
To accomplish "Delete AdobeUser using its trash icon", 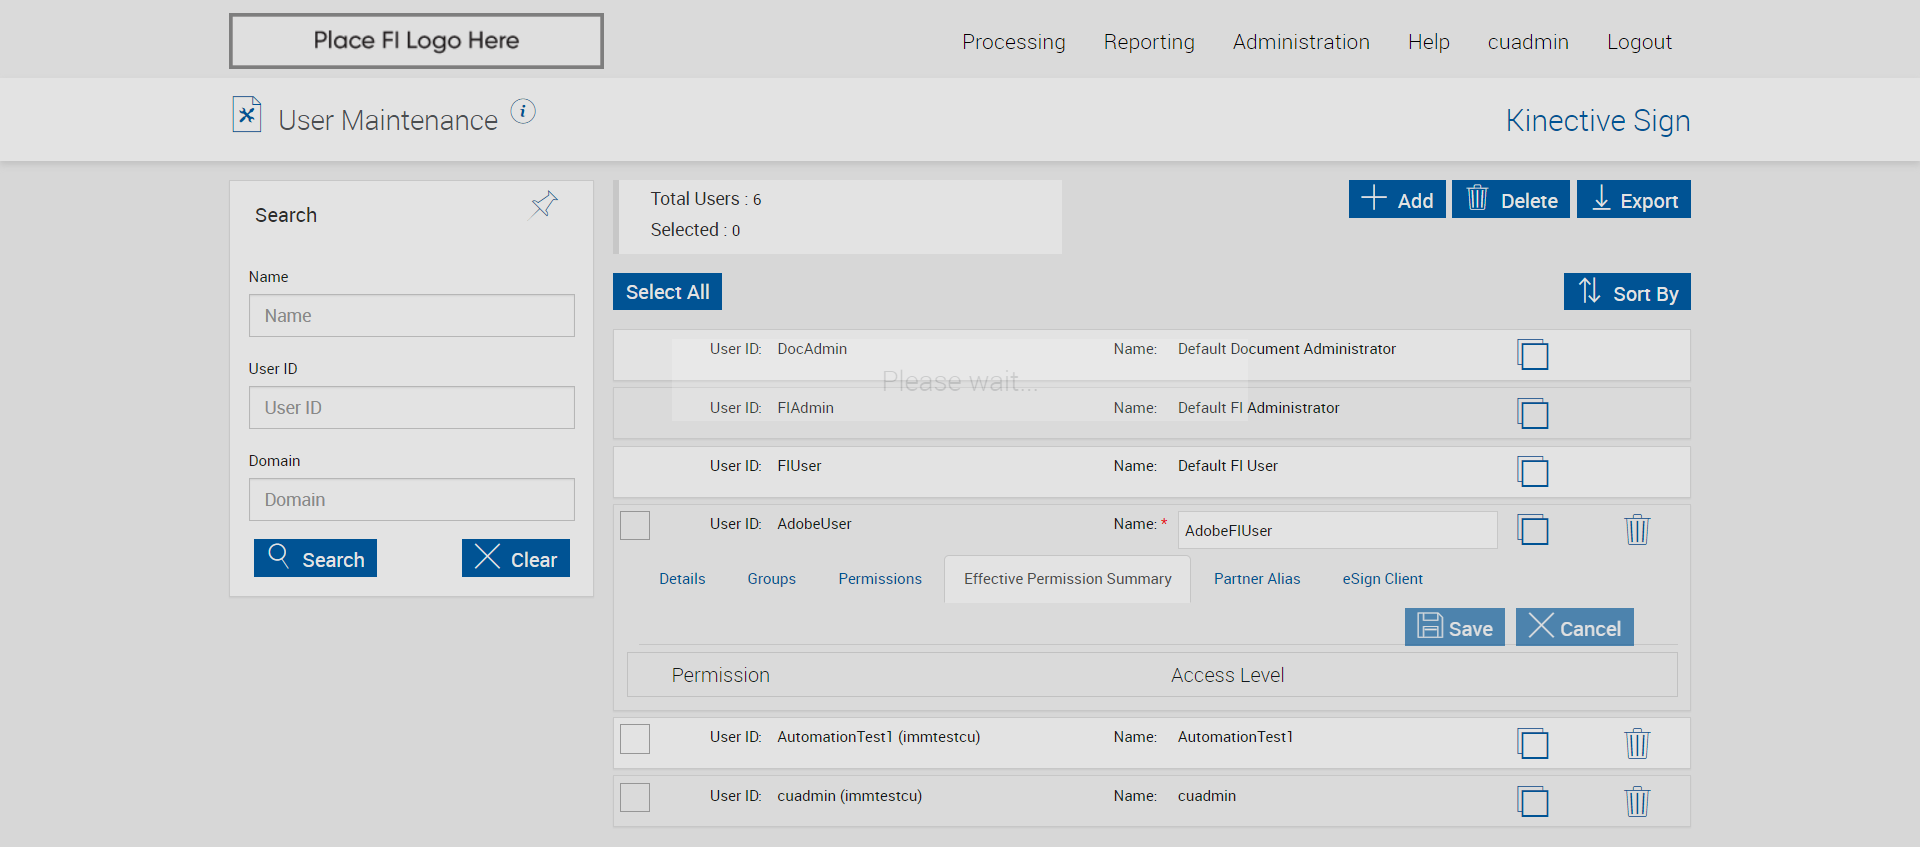I will (1637, 530).
